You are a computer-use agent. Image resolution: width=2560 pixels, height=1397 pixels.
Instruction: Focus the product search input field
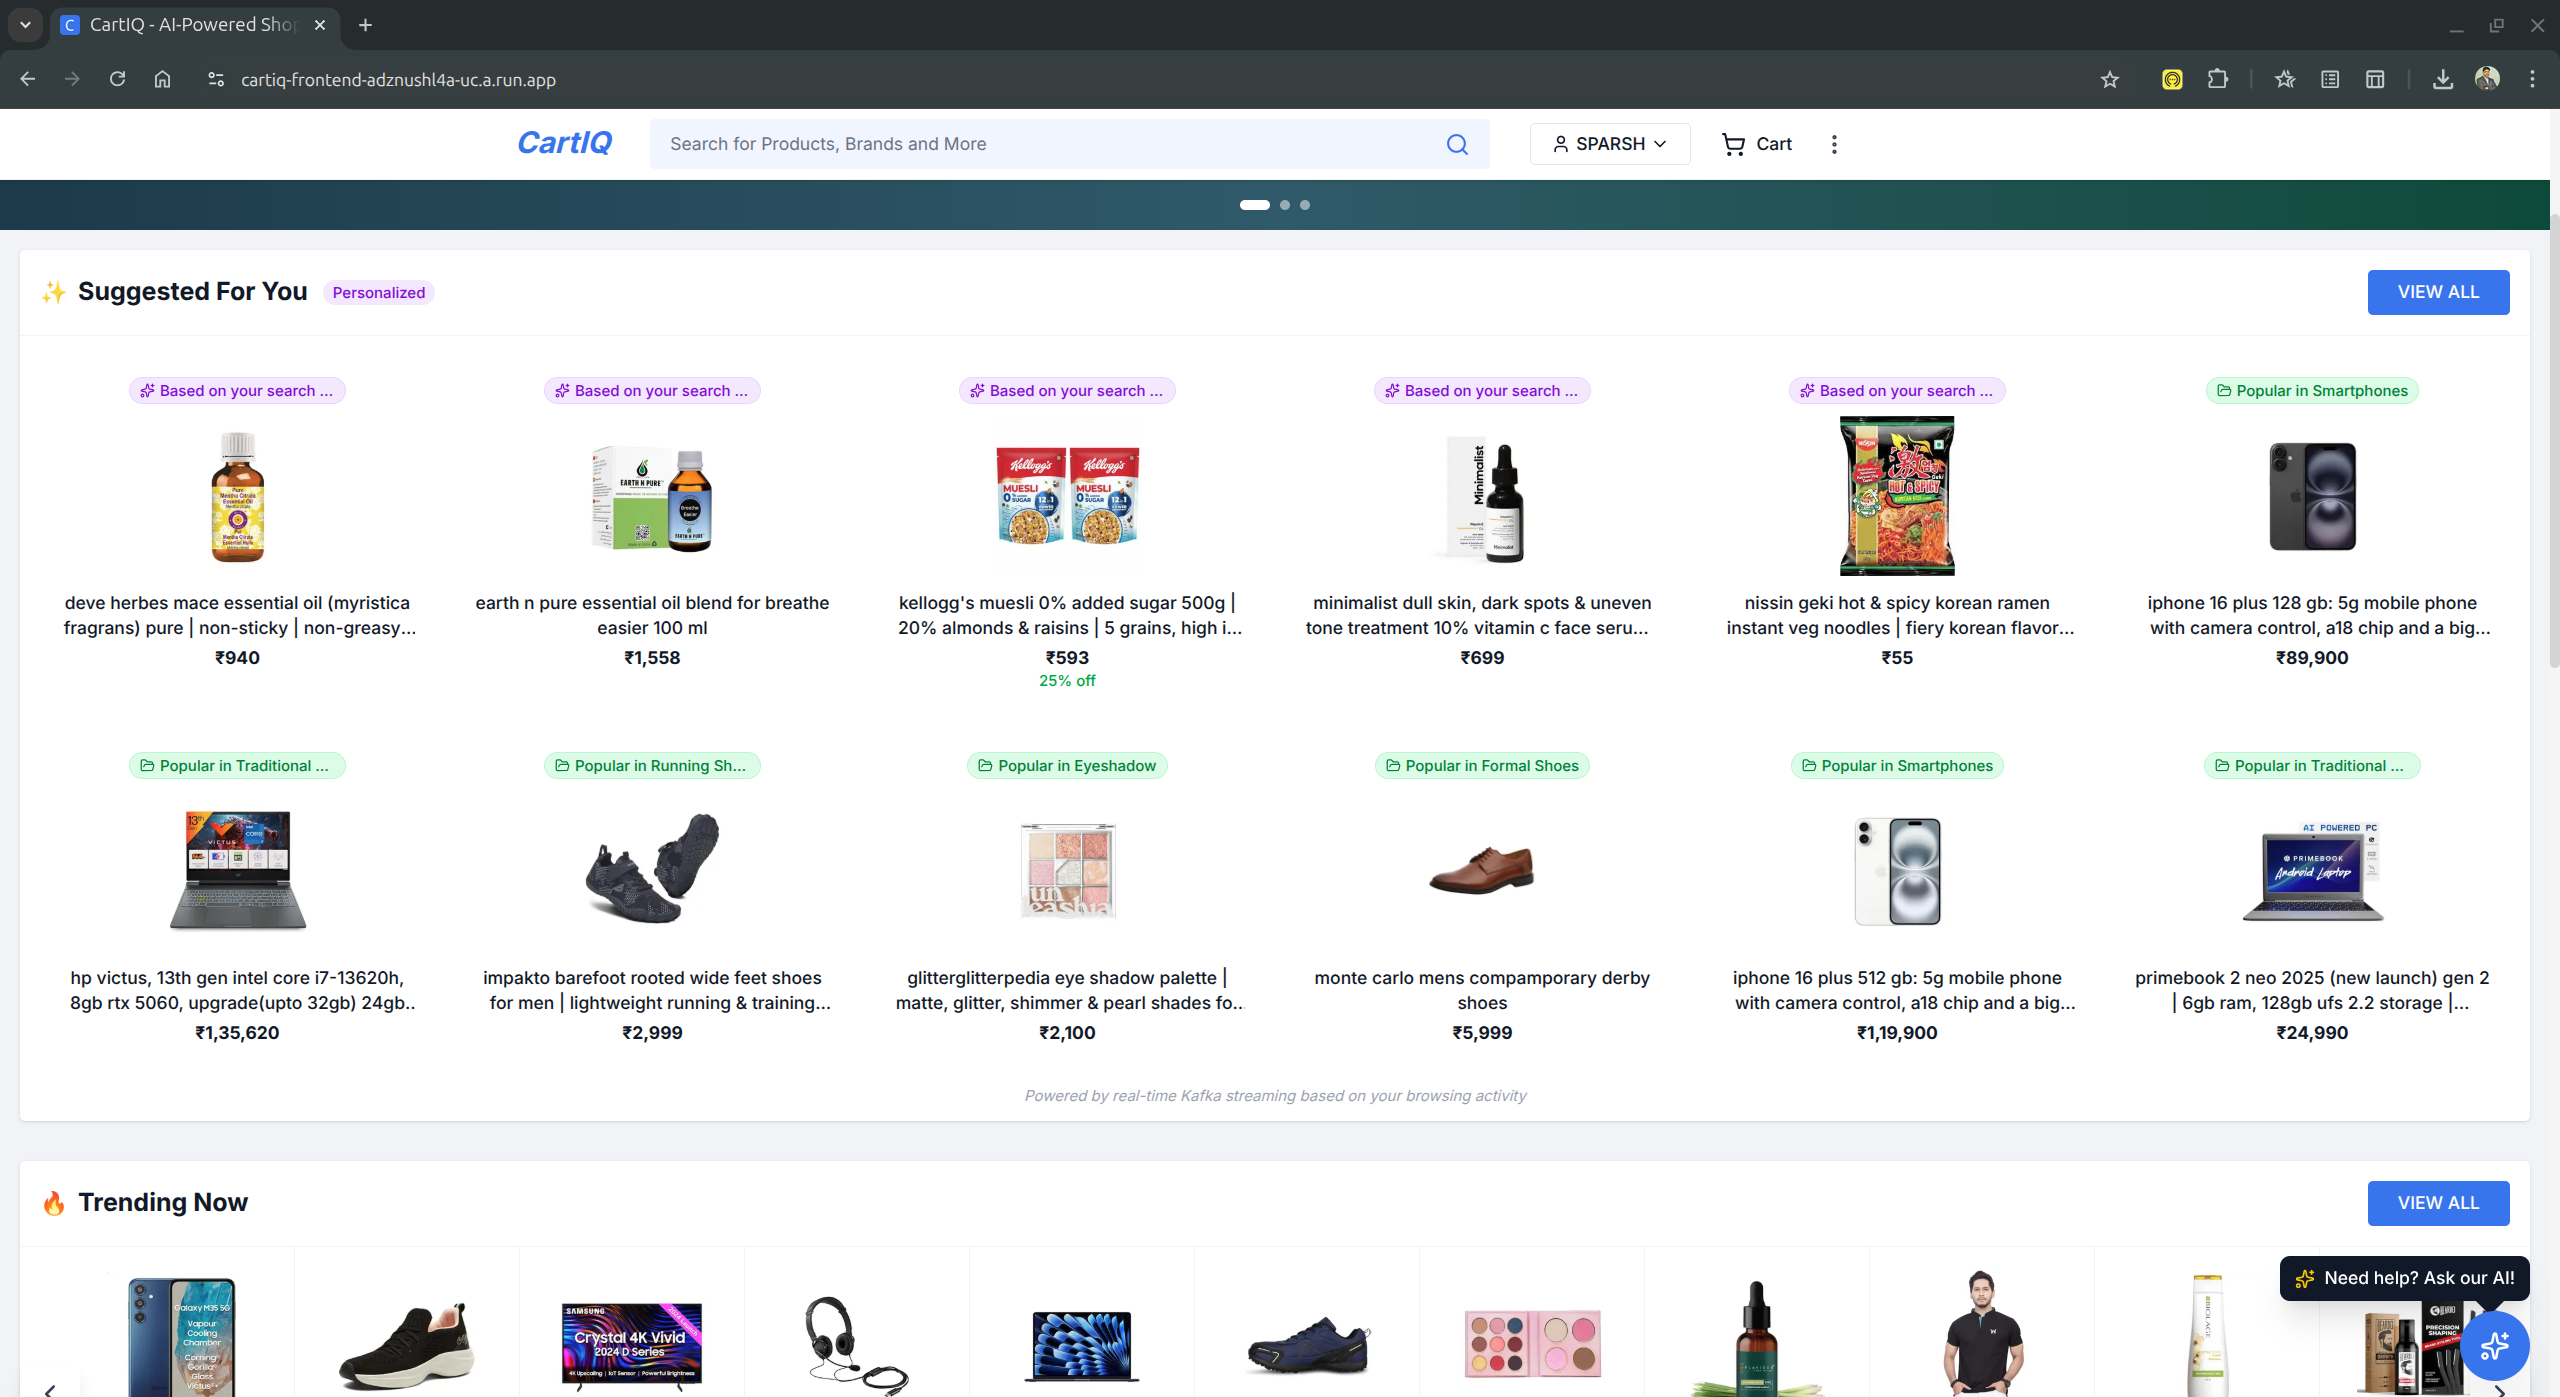point(1050,144)
